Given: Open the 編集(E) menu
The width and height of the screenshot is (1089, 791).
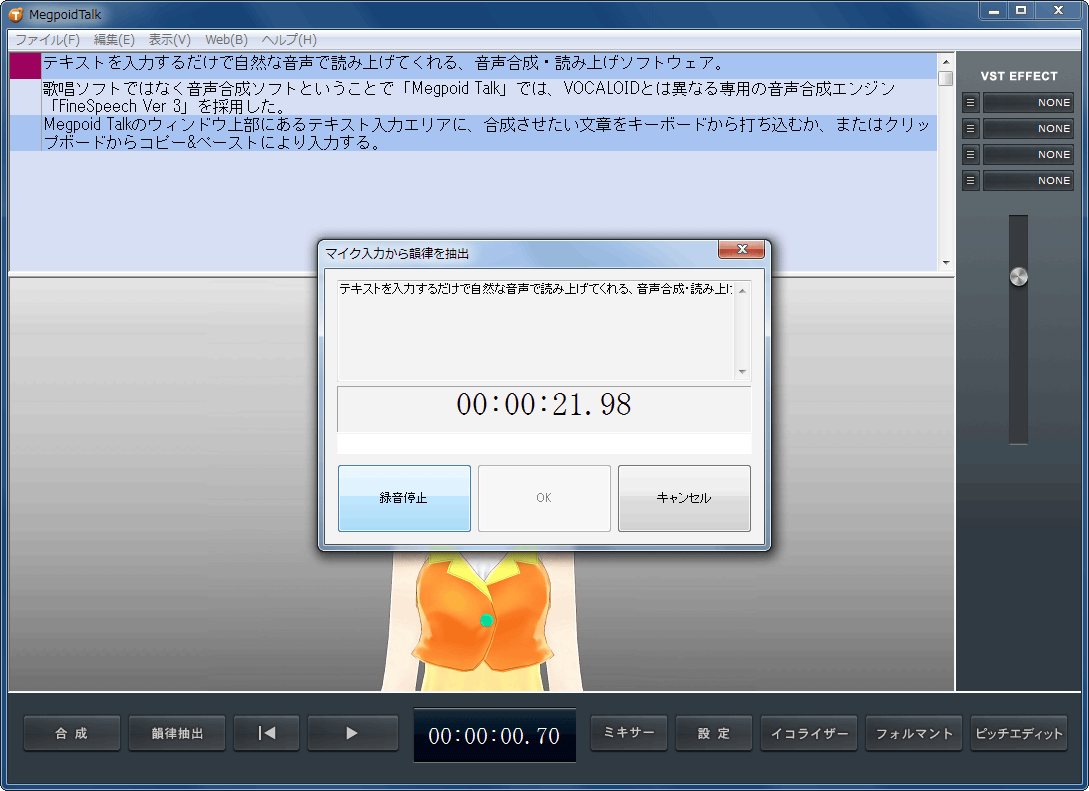Looking at the screenshot, I should click(x=114, y=40).
